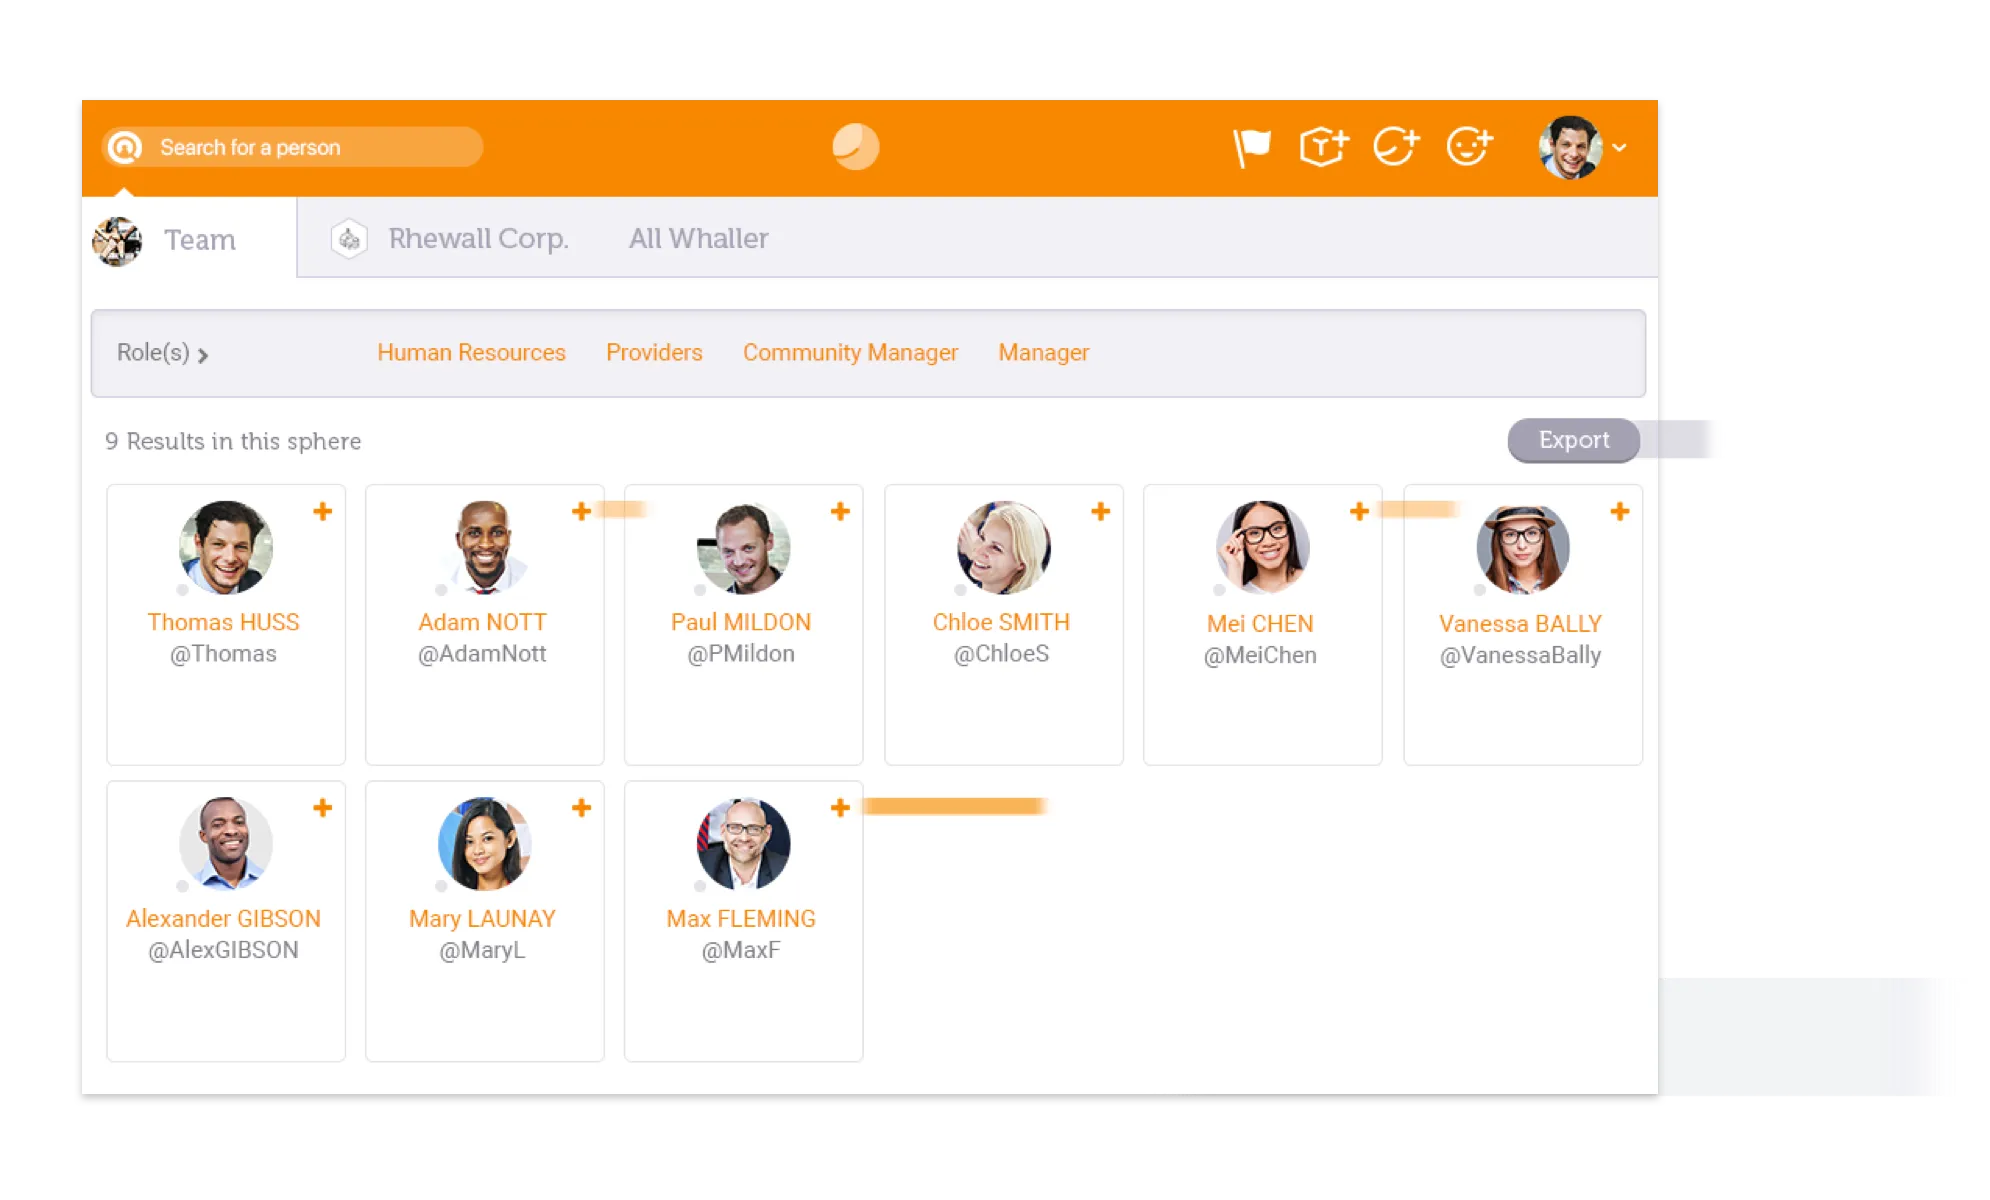Add Thomas HUSS to a group
This screenshot has height=1200, width=1990.
(324, 510)
